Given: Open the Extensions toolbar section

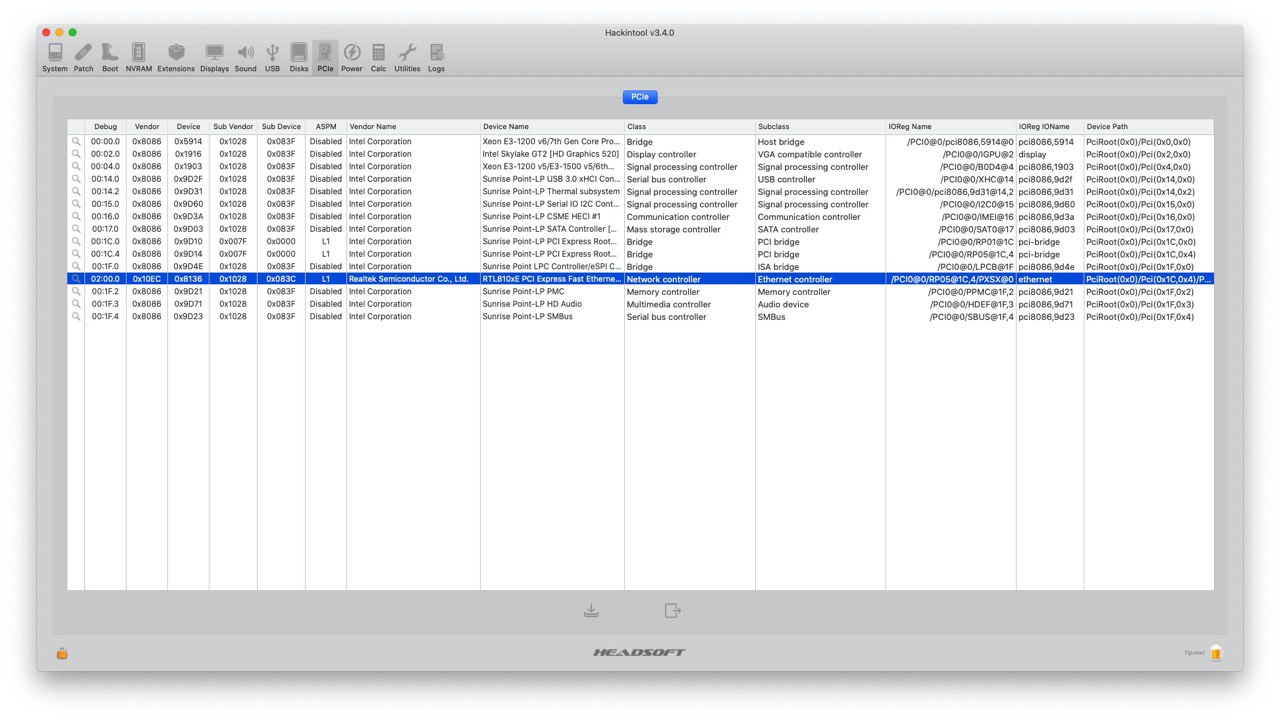Looking at the screenshot, I should click(x=176, y=57).
